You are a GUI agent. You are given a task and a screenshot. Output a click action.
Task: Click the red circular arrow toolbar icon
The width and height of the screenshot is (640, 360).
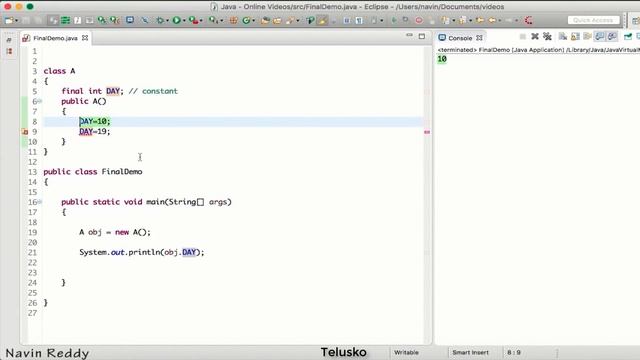point(529,20)
